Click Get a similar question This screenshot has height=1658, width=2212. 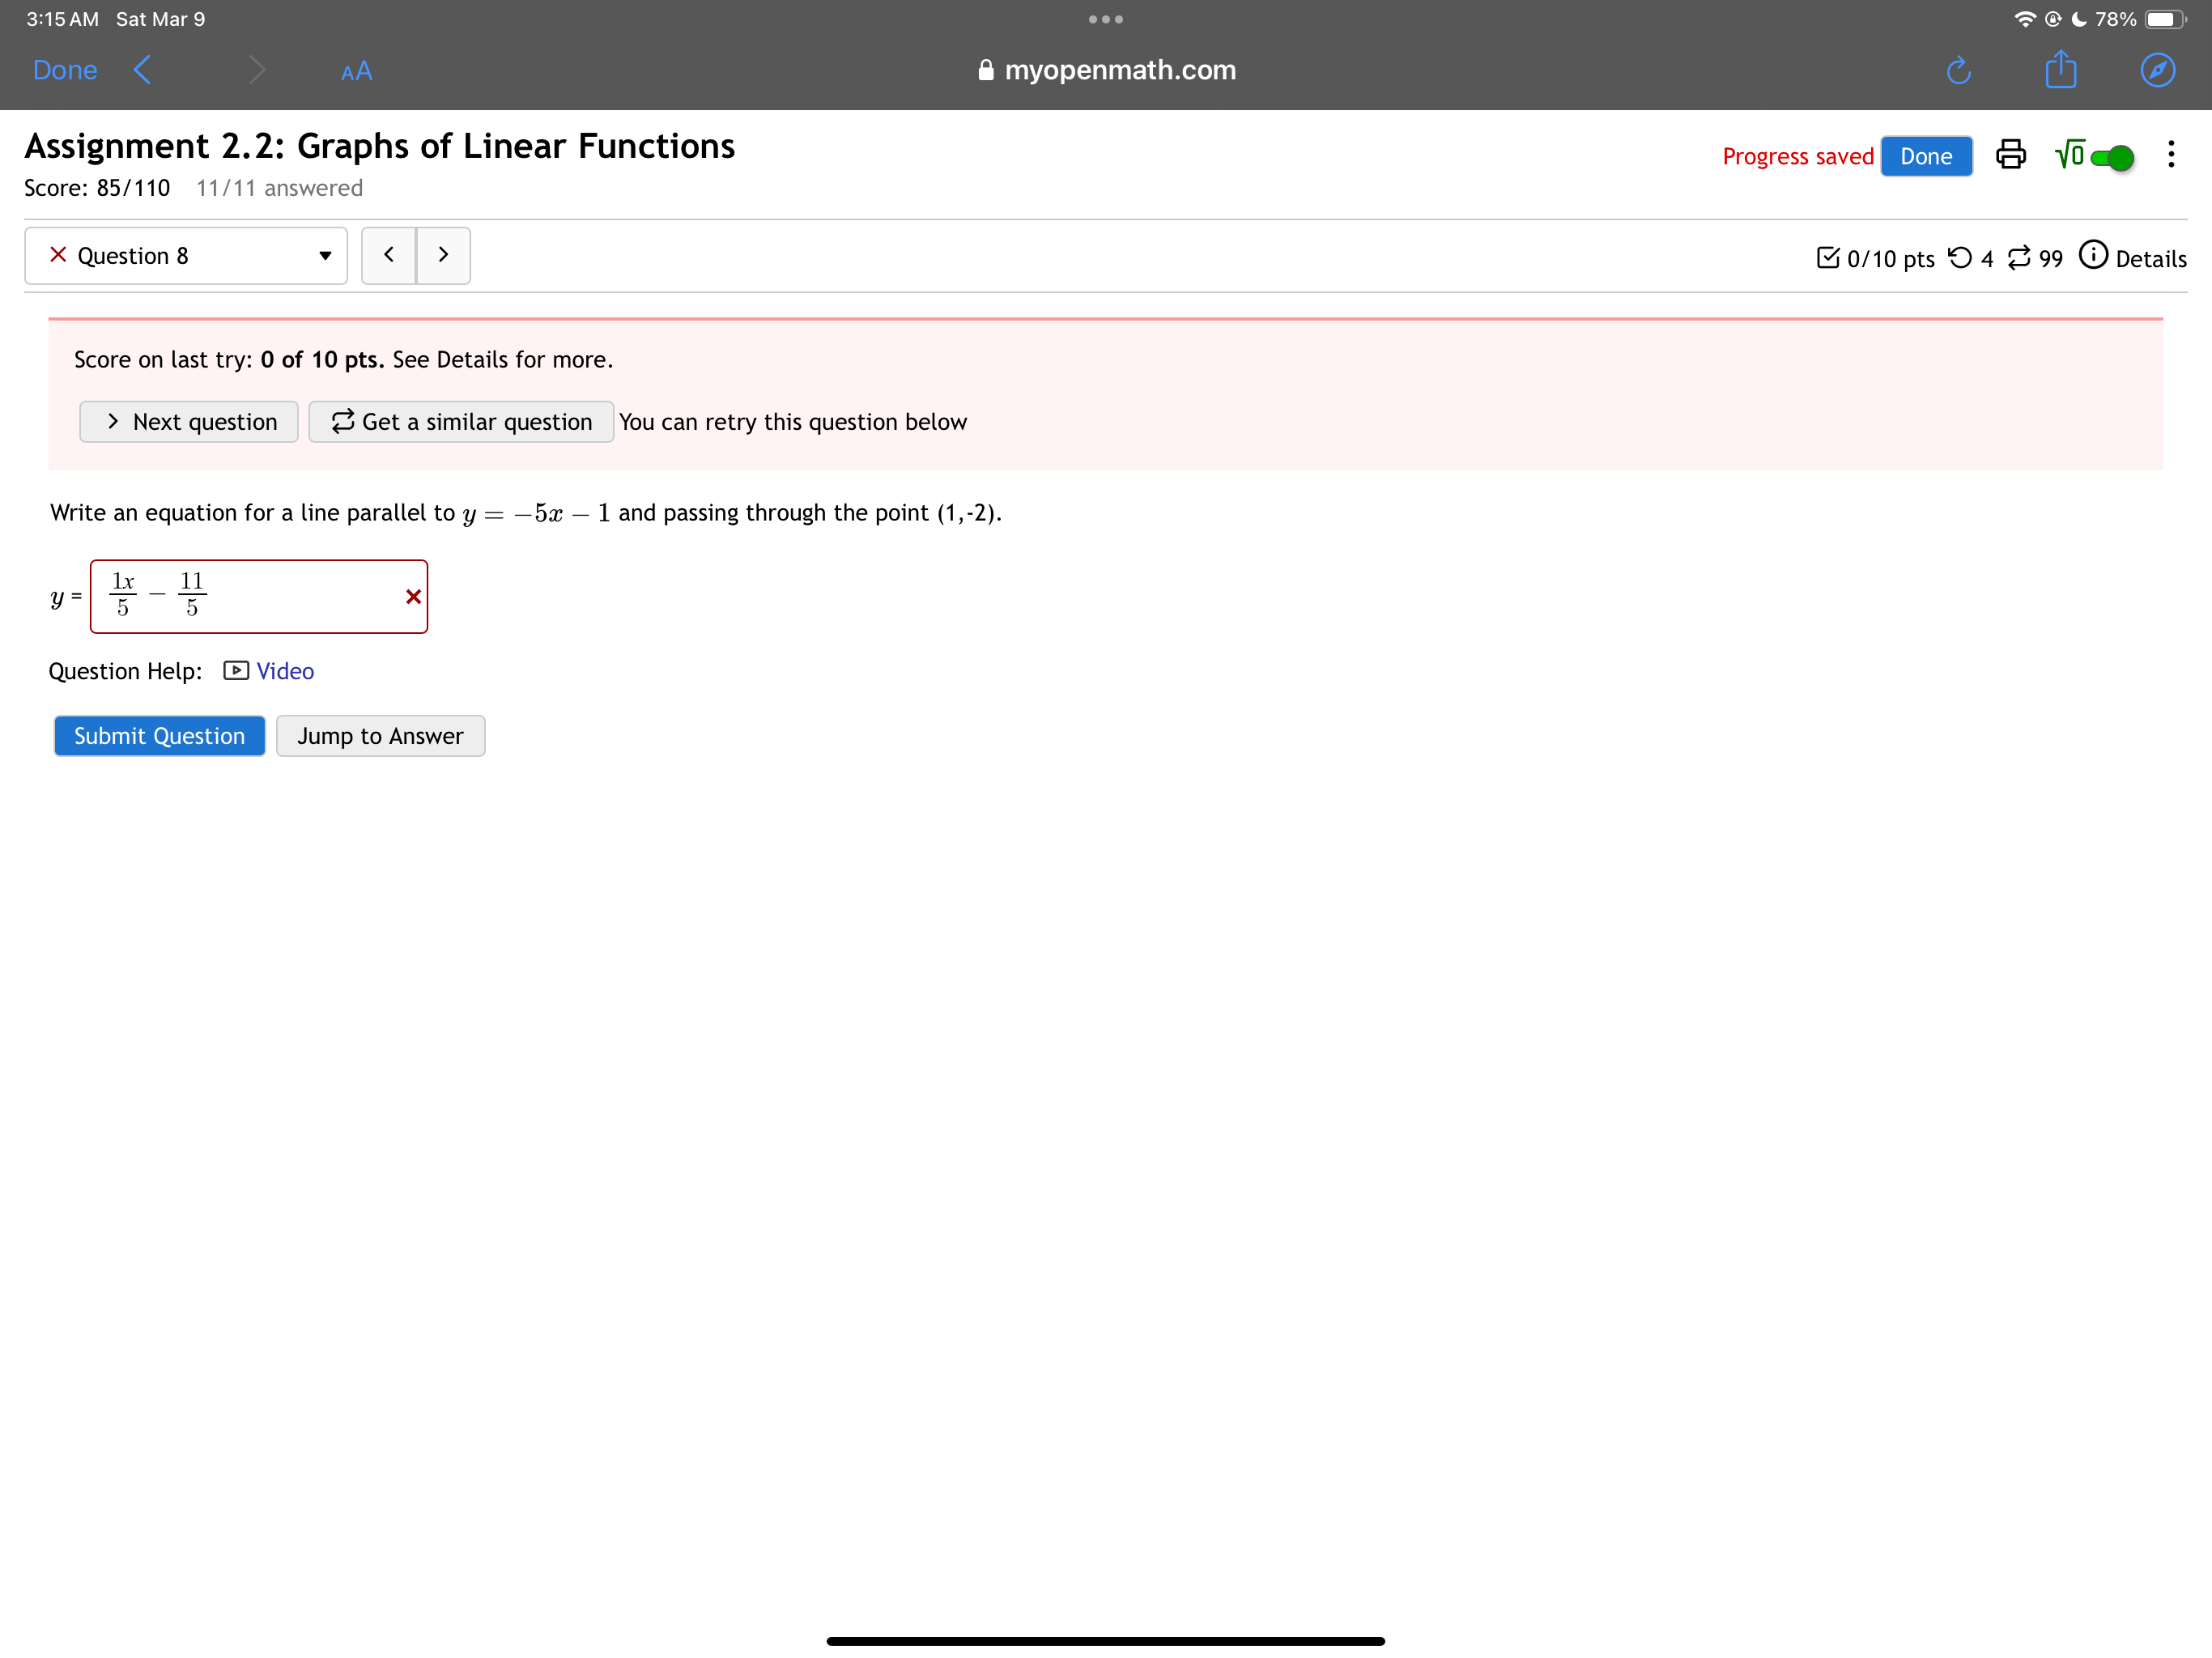coord(461,422)
